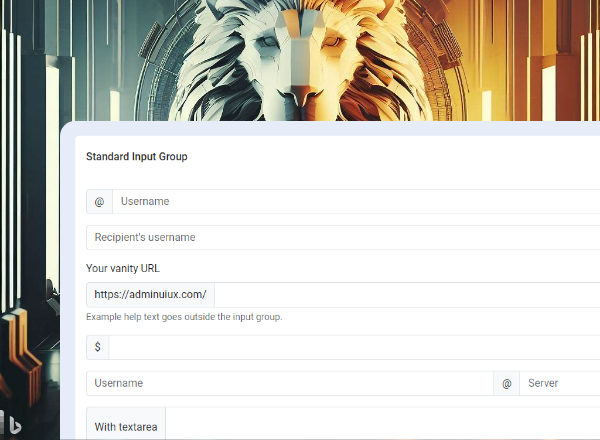Image resolution: width=600 pixels, height=440 pixels.
Task: Click the @ prefix beside first Username
Action: 99,202
